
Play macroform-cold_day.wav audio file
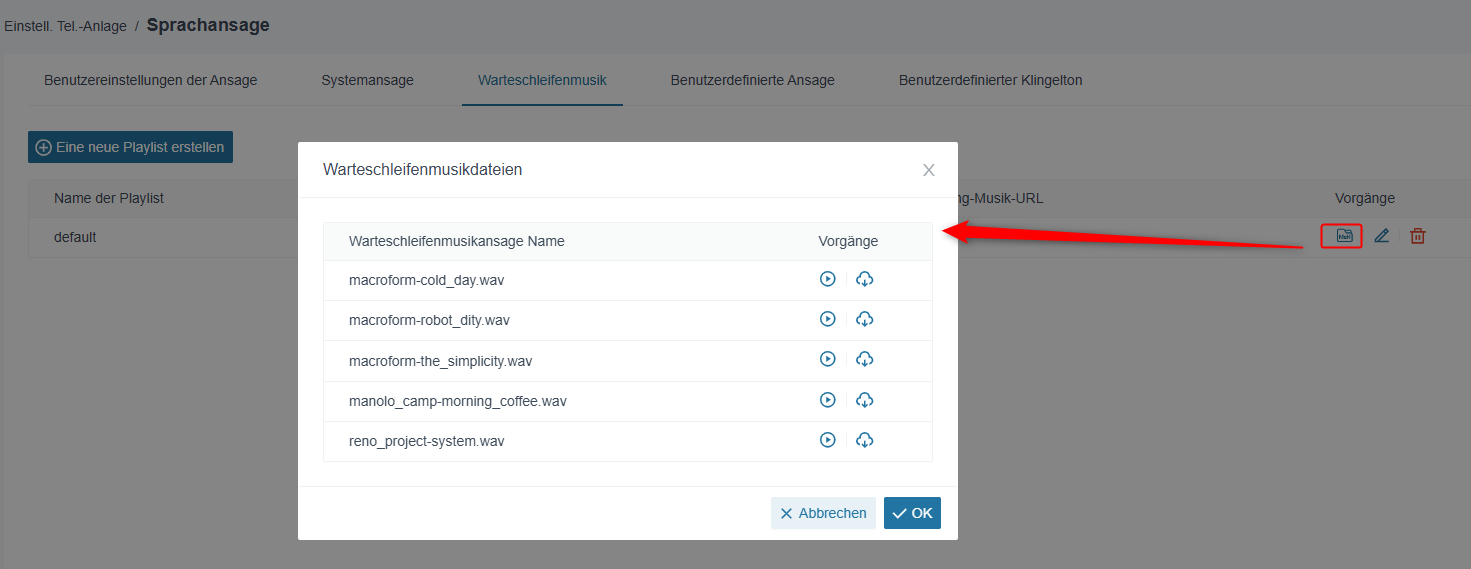[x=828, y=279]
